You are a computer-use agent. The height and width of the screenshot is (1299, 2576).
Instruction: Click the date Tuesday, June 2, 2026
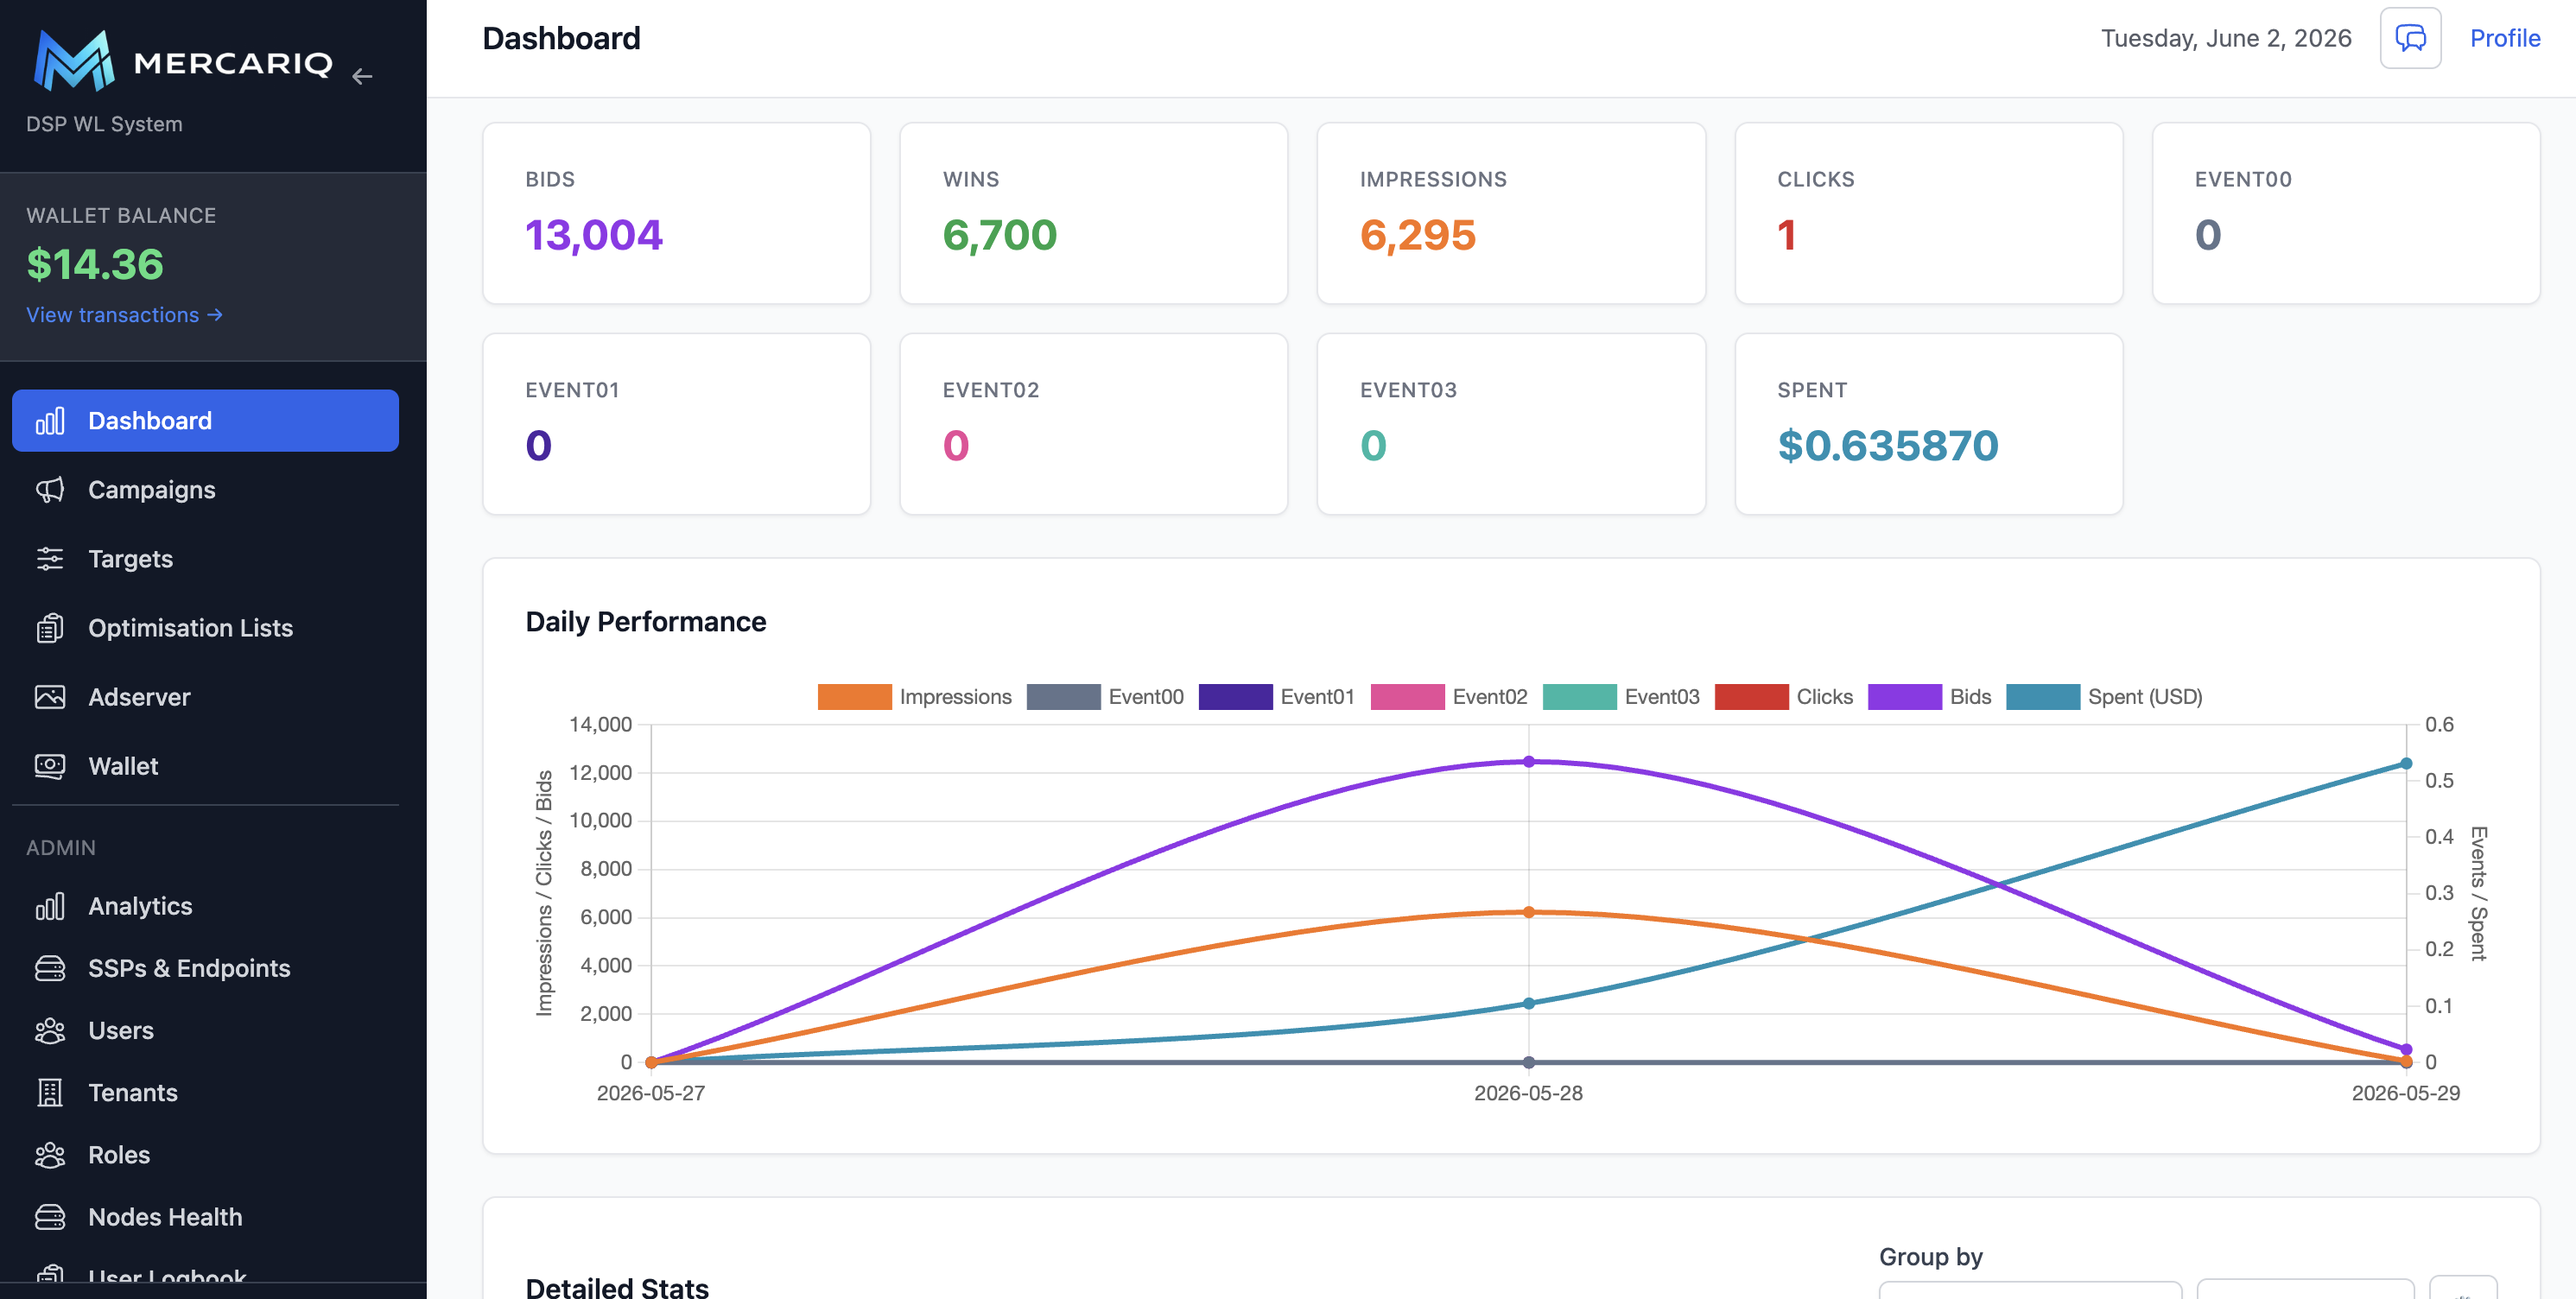click(x=2226, y=38)
